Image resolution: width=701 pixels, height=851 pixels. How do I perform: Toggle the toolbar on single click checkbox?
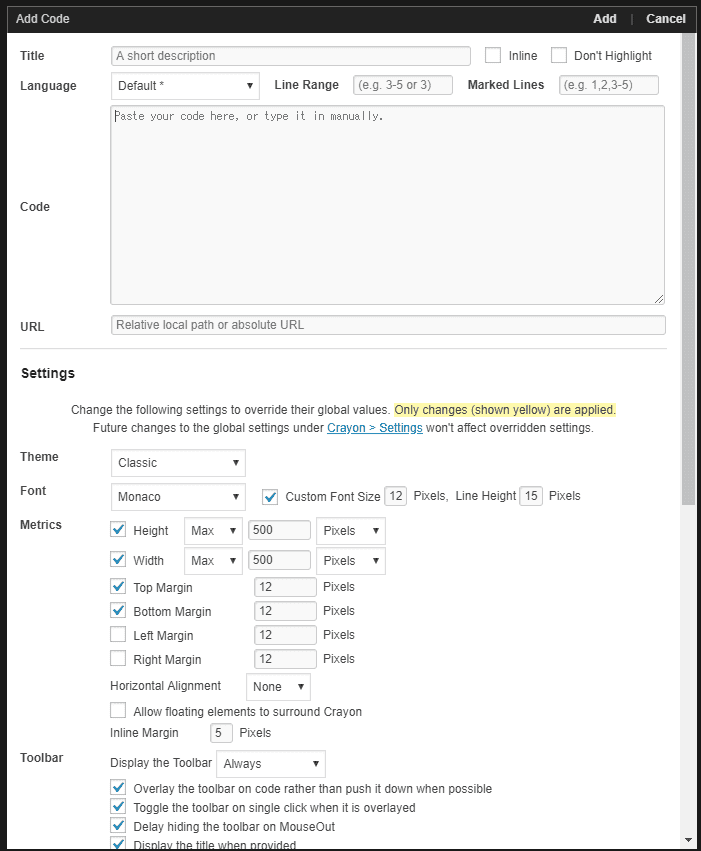pos(118,806)
